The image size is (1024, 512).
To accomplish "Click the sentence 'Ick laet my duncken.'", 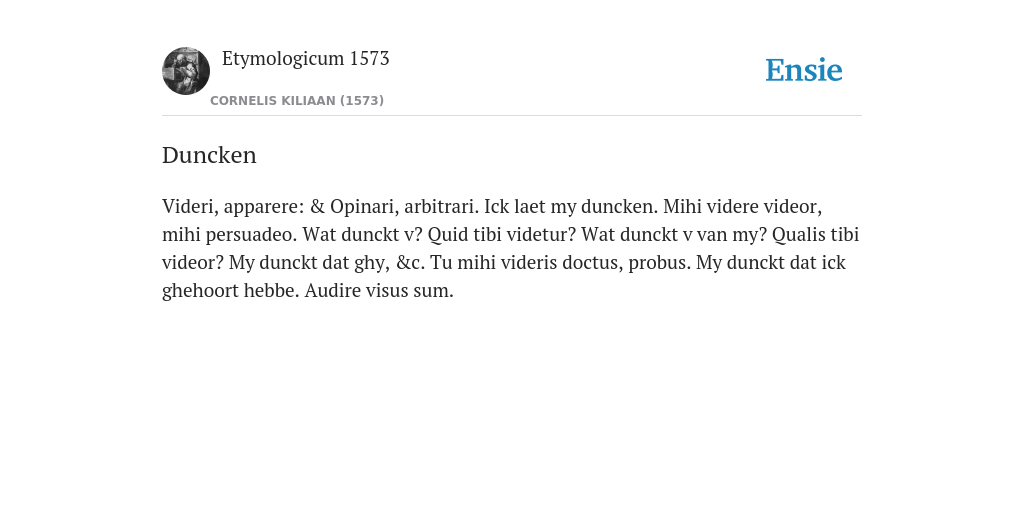I will [x=571, y=206].
